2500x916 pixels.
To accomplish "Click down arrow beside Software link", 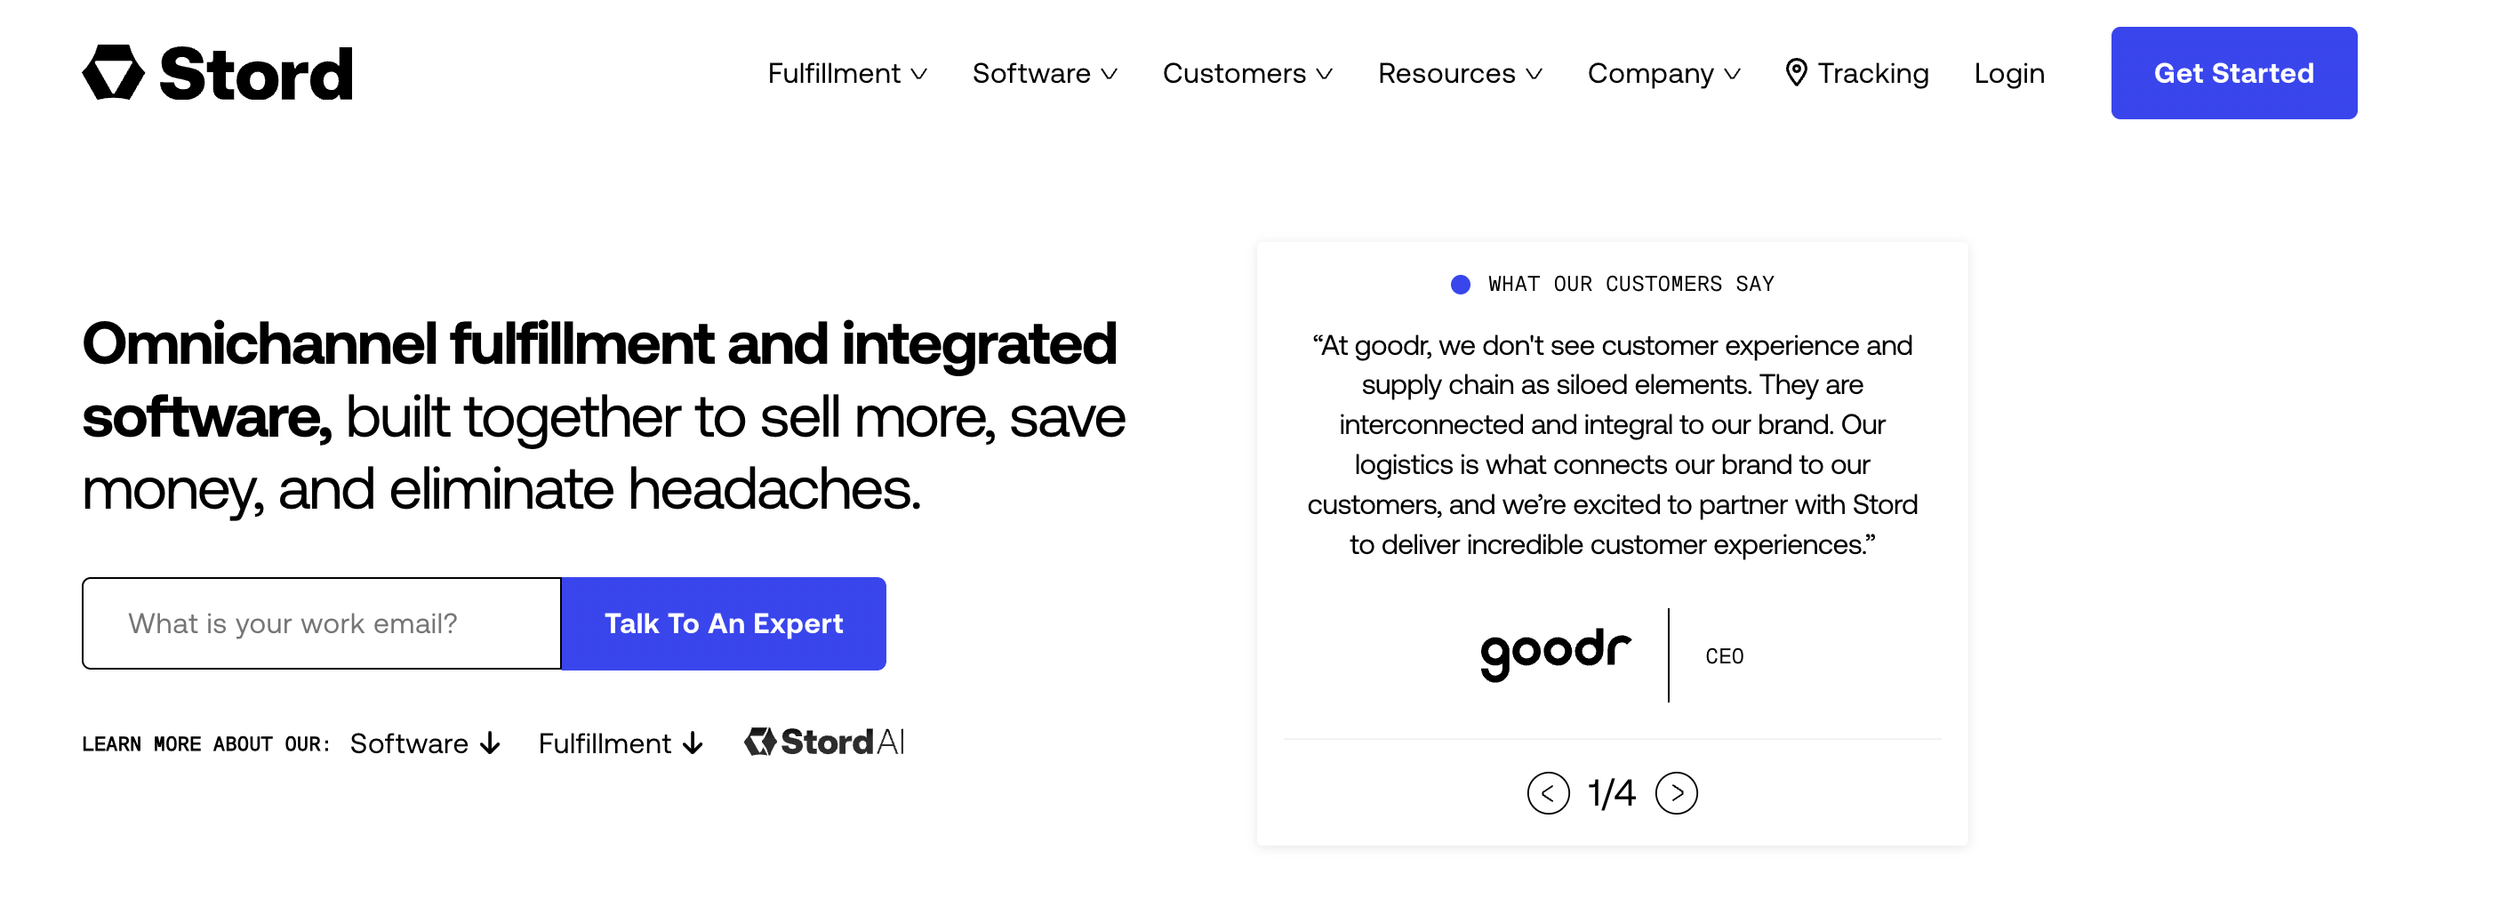I will coord(490,744).
